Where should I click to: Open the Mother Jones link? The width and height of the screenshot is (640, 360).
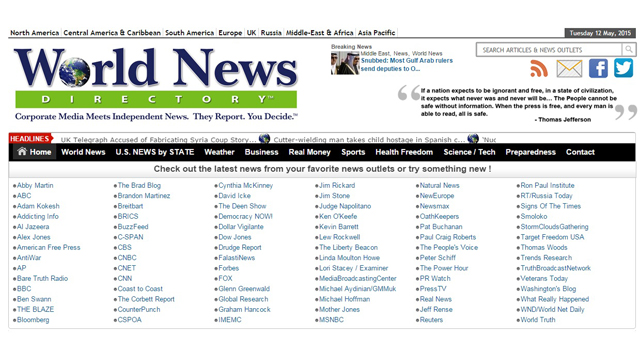click(x=339, y=309)
